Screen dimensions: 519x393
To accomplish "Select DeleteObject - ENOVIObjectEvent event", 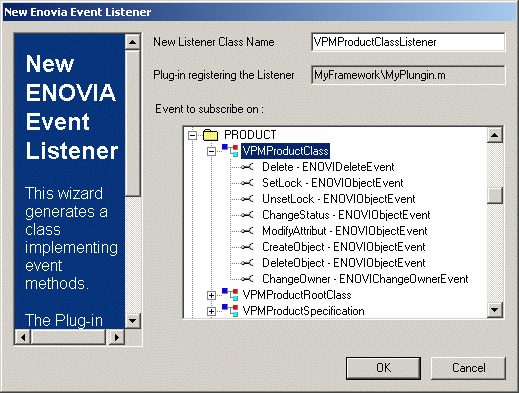I will point(344,263).
